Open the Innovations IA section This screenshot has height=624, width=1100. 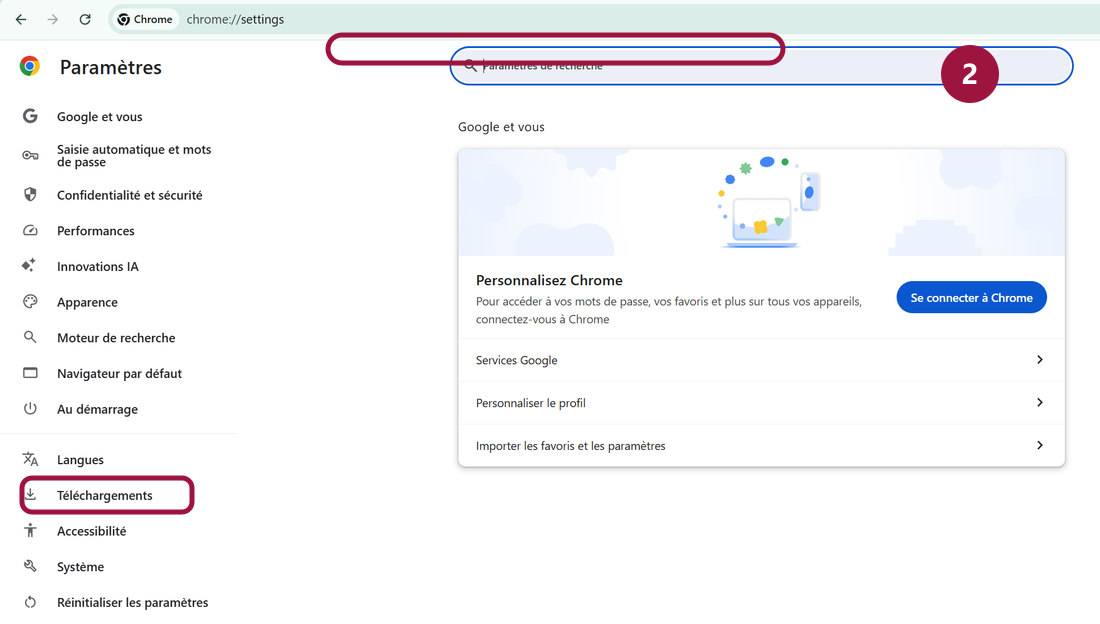coord(98,267)
